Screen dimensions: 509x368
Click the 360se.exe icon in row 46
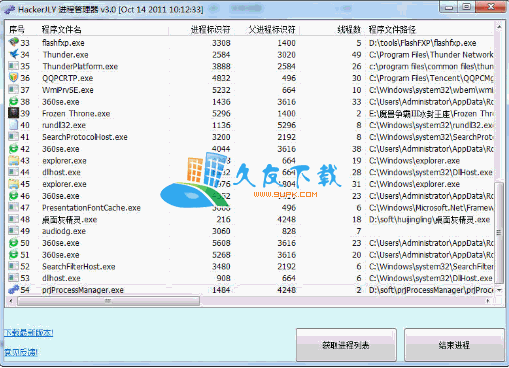[x=13, y=196]
